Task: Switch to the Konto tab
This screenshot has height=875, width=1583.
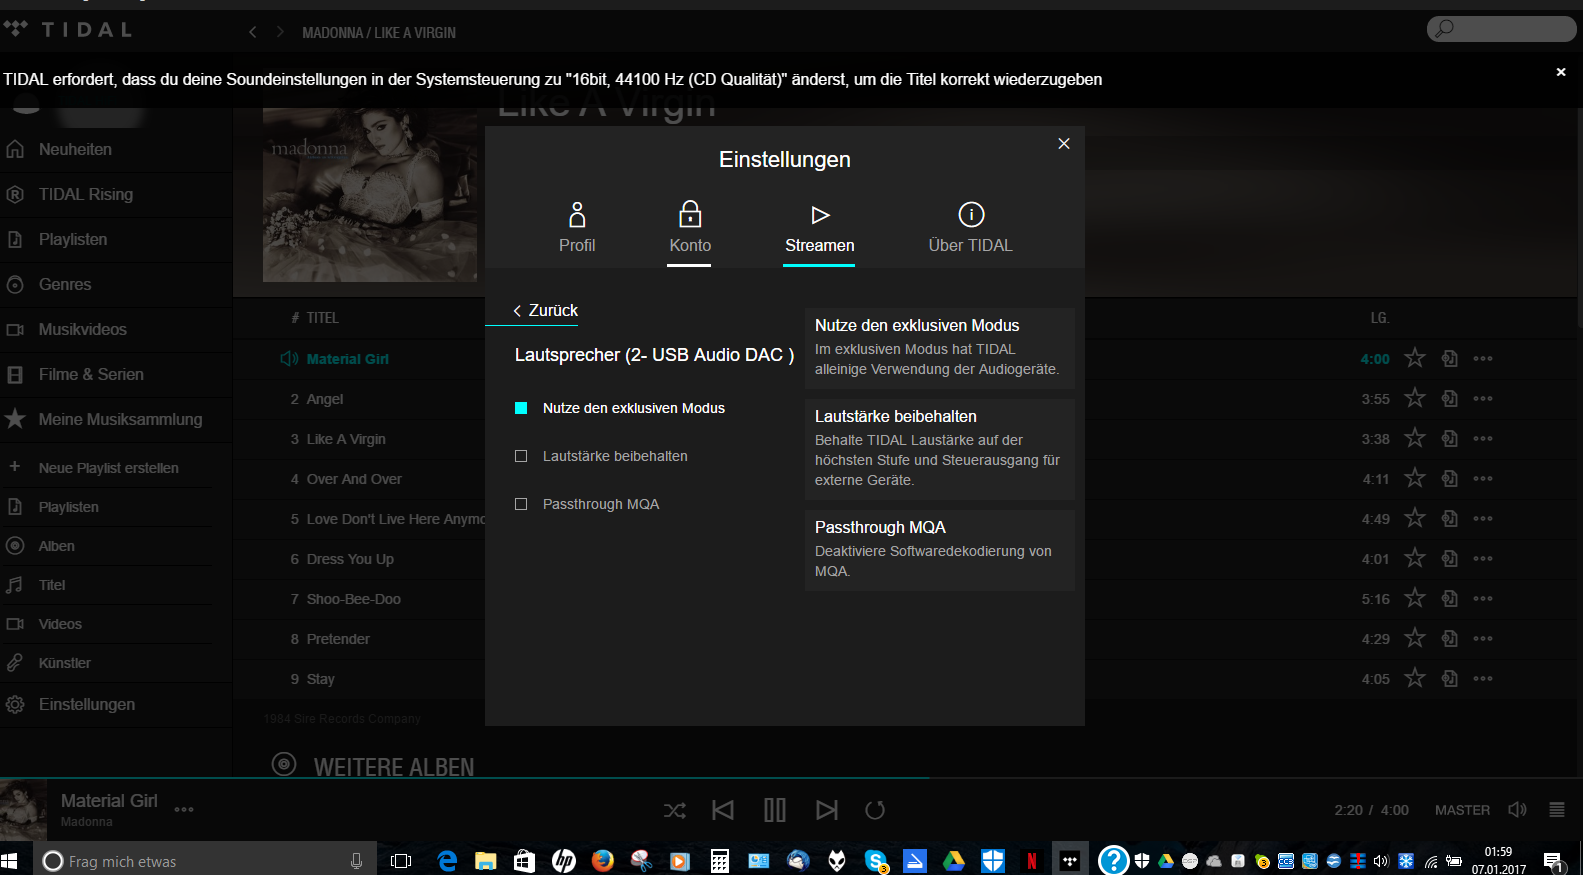Action: pyautogui.click(x=690, y=228)
